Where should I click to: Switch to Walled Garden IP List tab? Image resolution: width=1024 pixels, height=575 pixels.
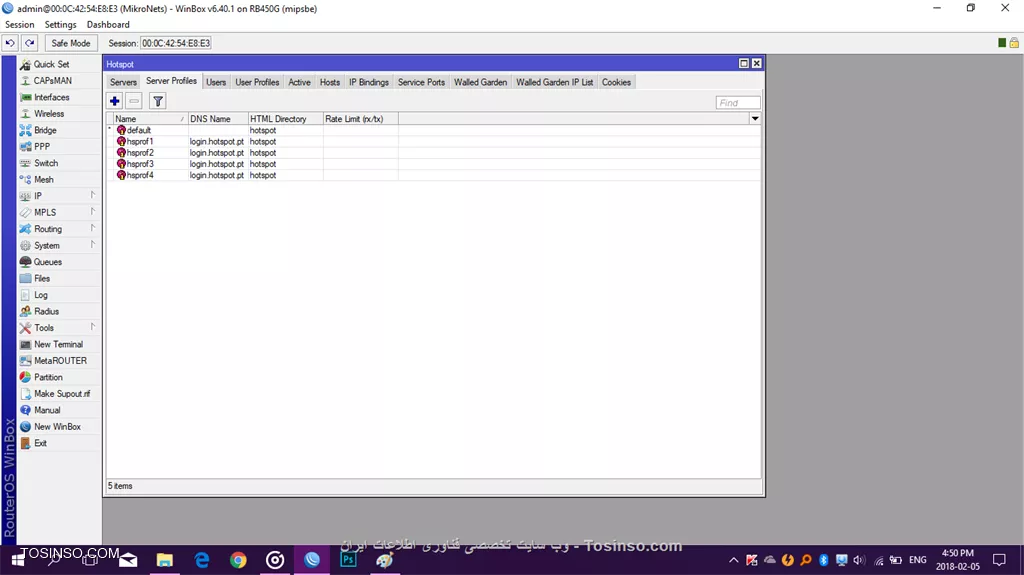pos(554,82)
